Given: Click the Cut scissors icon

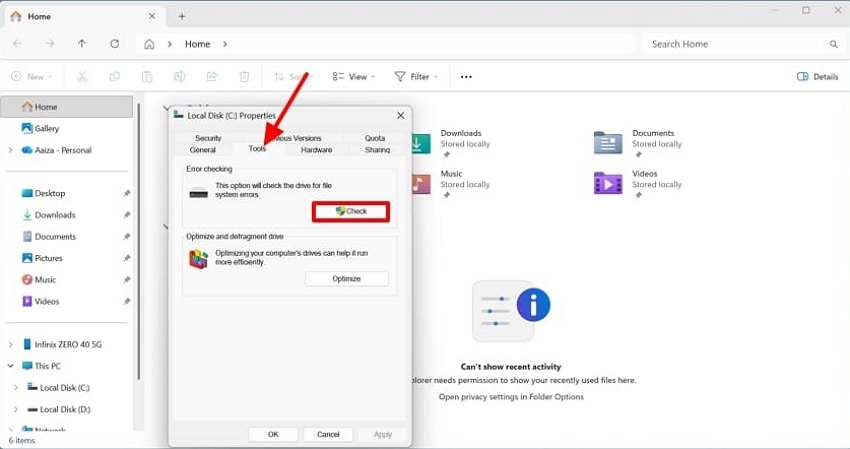Looking at the screenshot, I should tap(82, 76).
